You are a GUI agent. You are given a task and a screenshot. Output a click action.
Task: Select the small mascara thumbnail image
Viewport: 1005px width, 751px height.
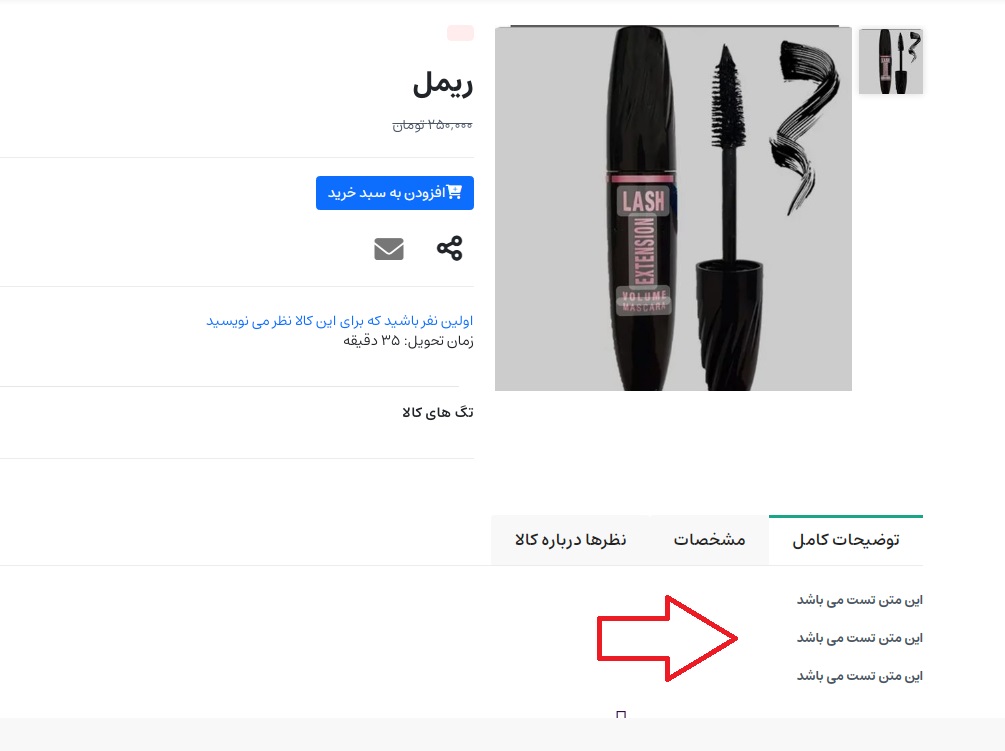point(891,62)
